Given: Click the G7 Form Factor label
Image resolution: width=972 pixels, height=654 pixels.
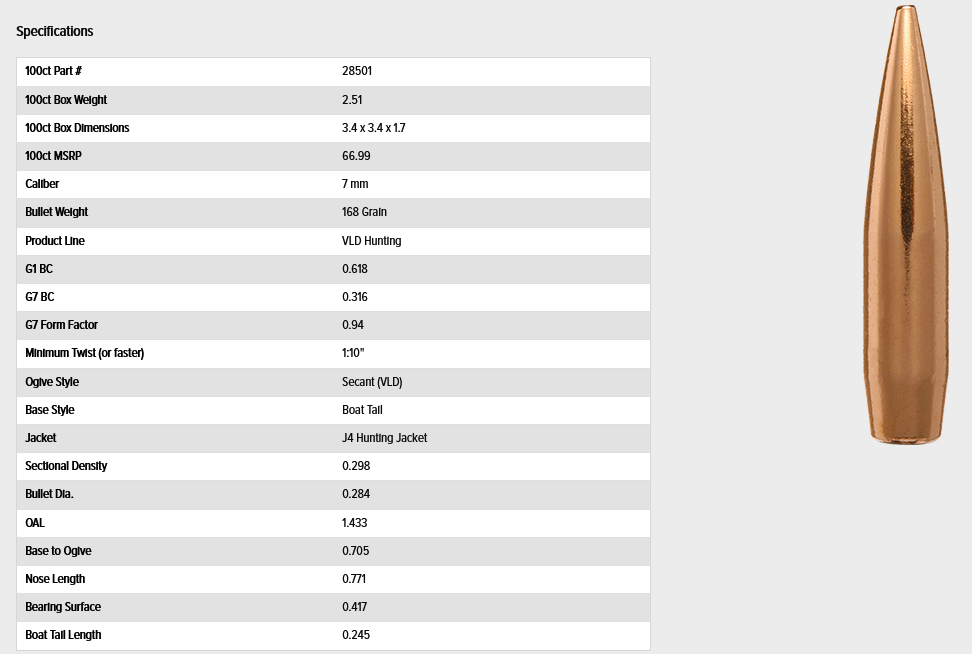Looking at the screenshot, I should (x=62, y=325).
